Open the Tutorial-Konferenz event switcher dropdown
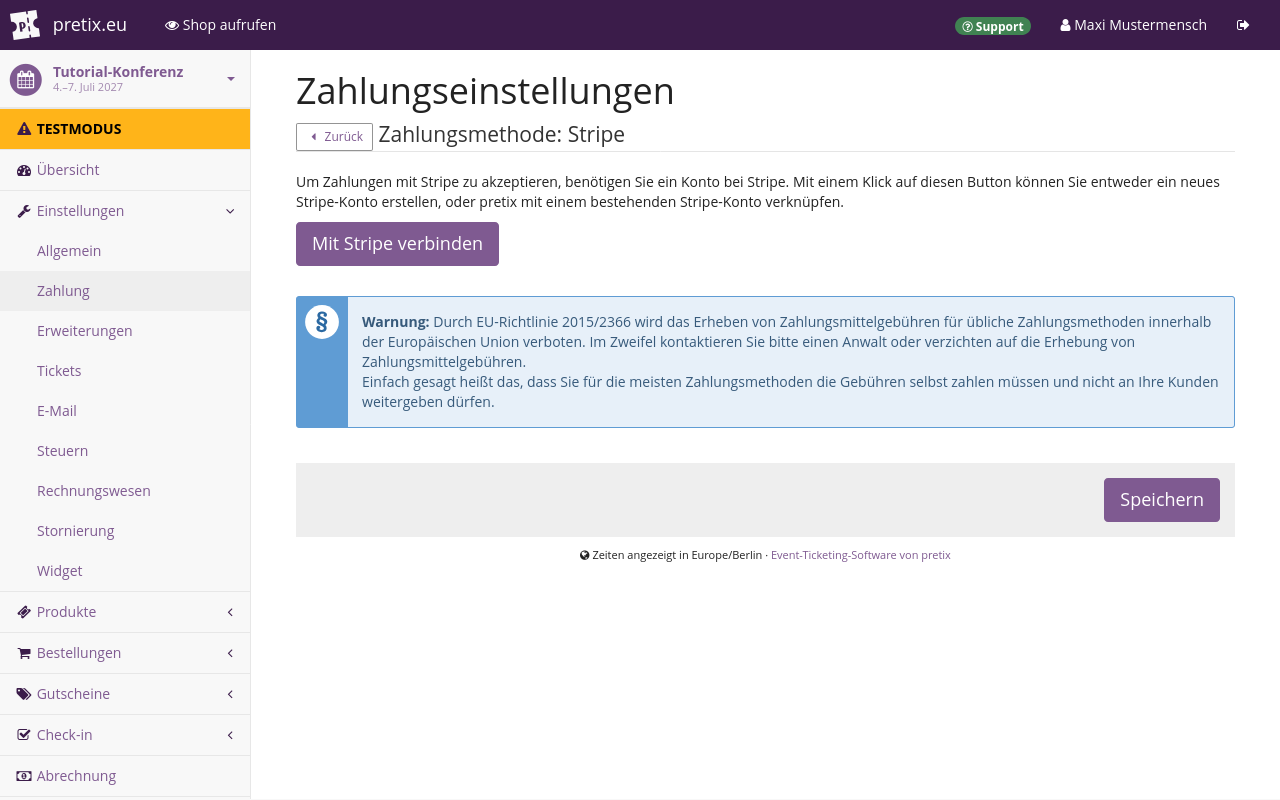This screenshot has width=1280, height=800. [231, 79]
